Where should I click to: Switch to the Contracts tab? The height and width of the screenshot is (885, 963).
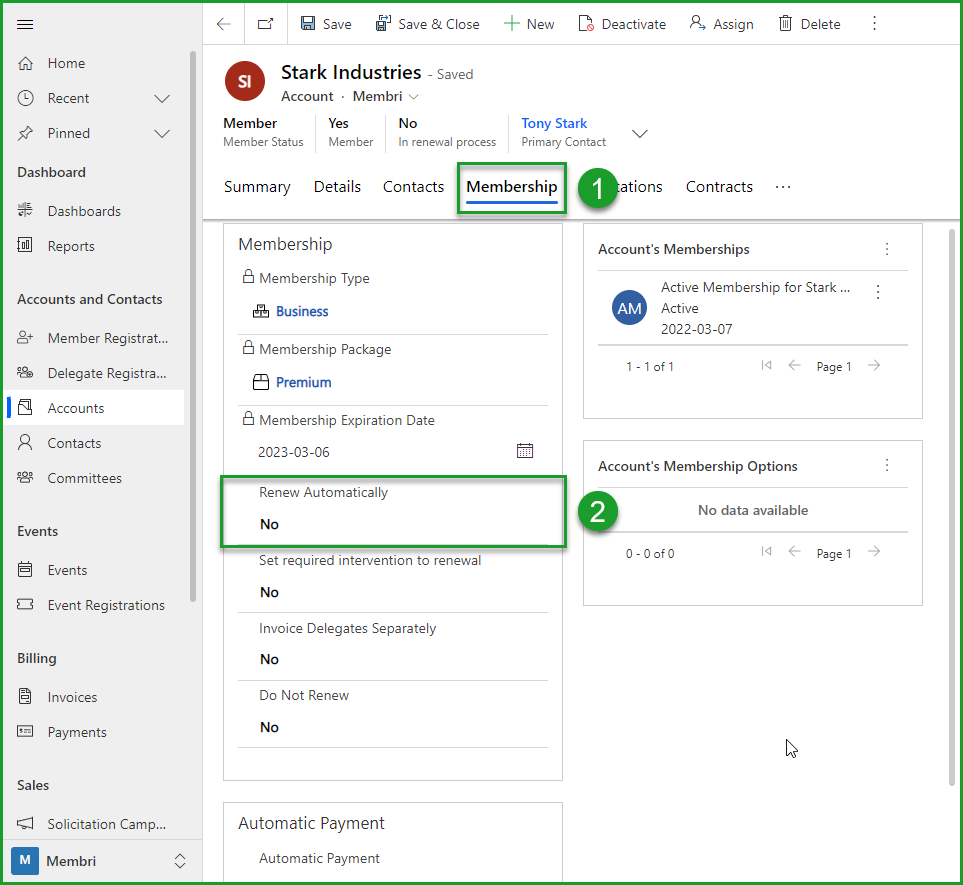pyautogui.click(x=719, y=187)
